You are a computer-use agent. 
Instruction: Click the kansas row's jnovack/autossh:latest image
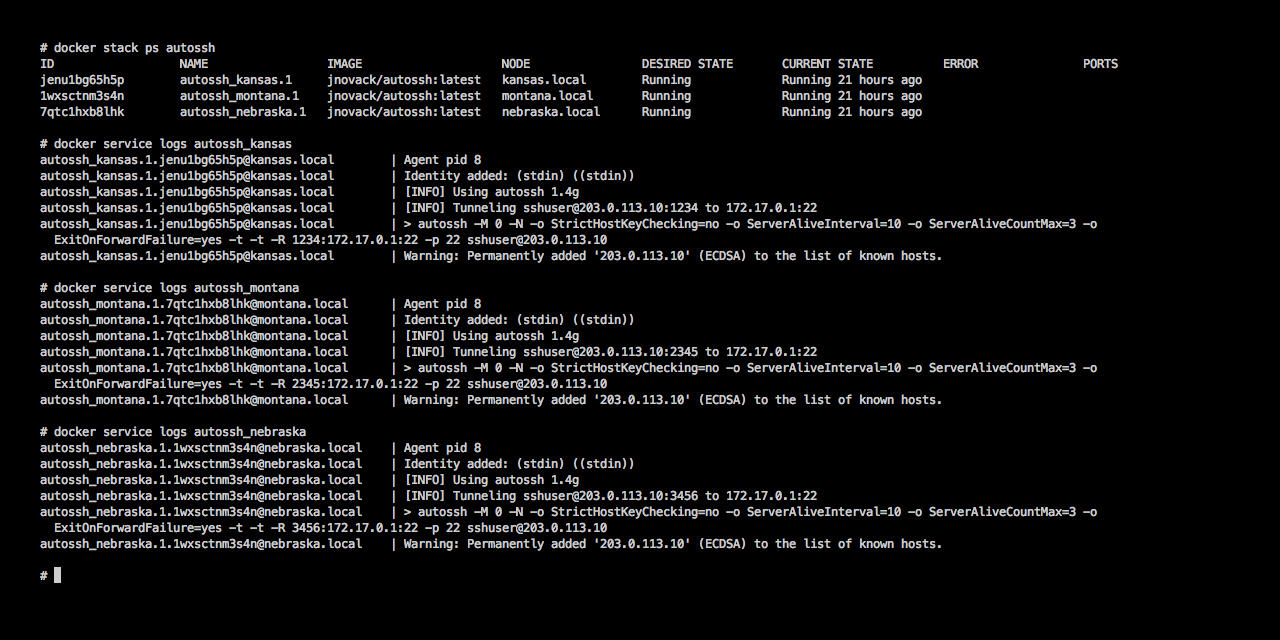pyautogui.click(x=404, y=80)
